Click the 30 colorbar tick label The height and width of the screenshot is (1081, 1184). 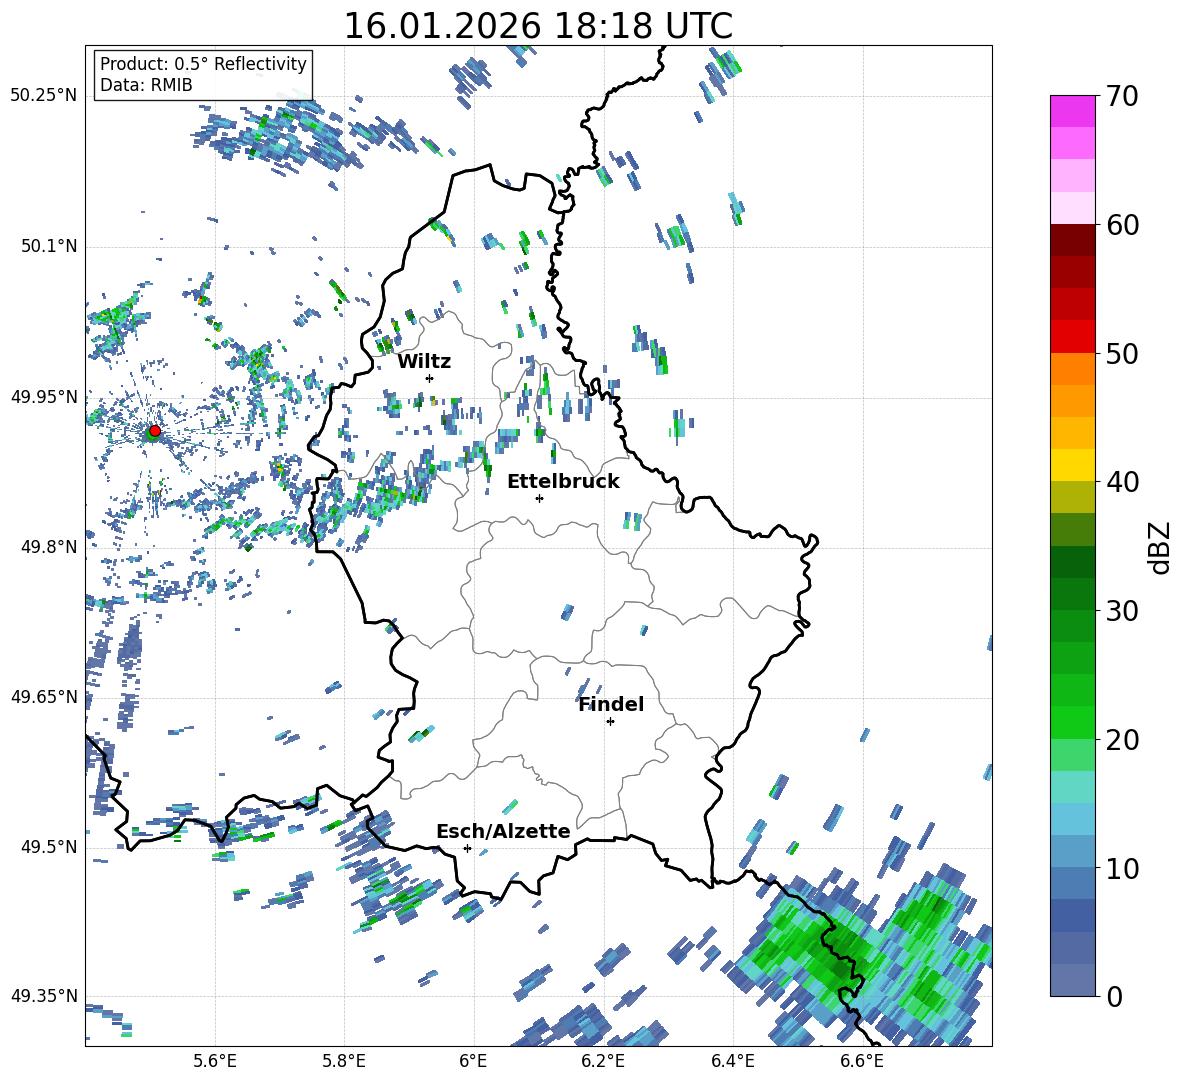1122,611
